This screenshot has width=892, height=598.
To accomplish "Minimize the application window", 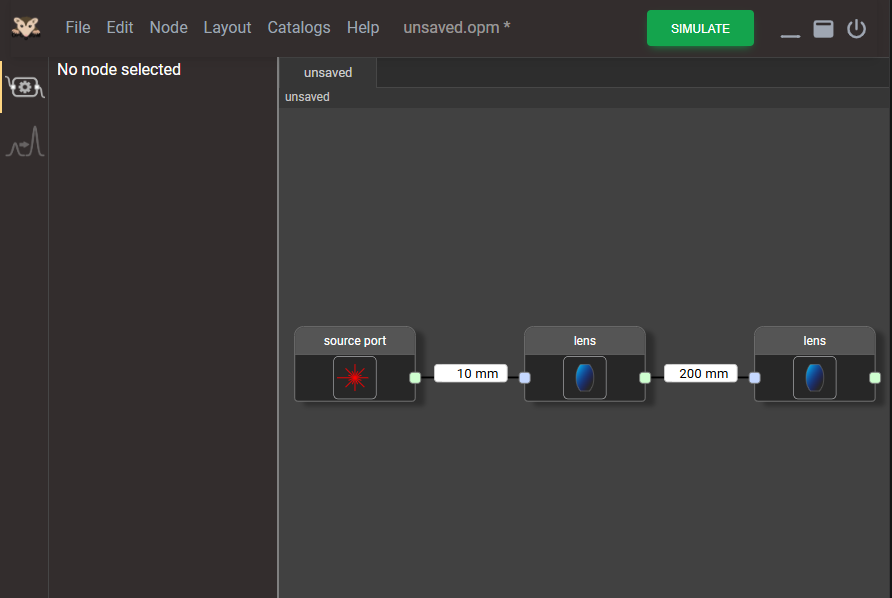I will click(790, 35).
